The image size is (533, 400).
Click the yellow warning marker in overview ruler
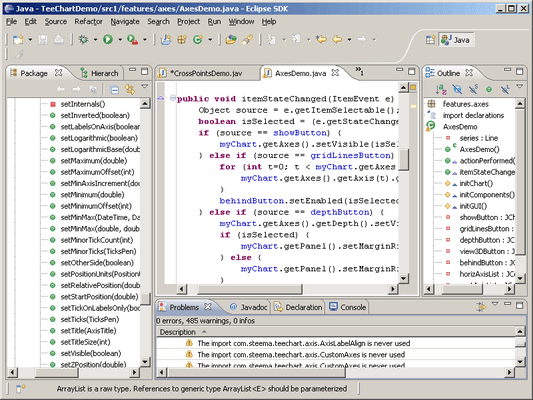click(413, 106)
